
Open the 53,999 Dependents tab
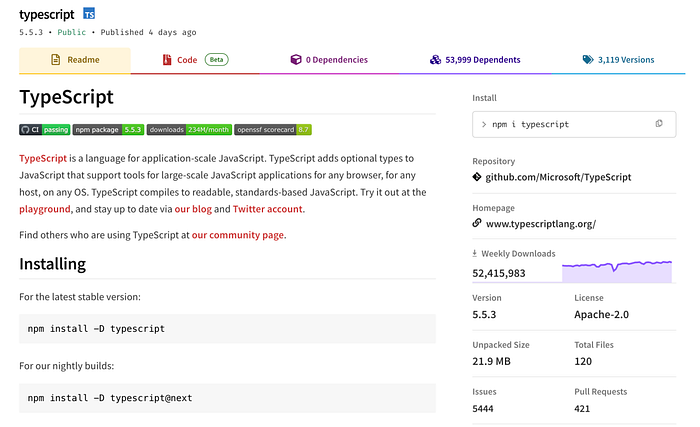[x=475, y=60]
